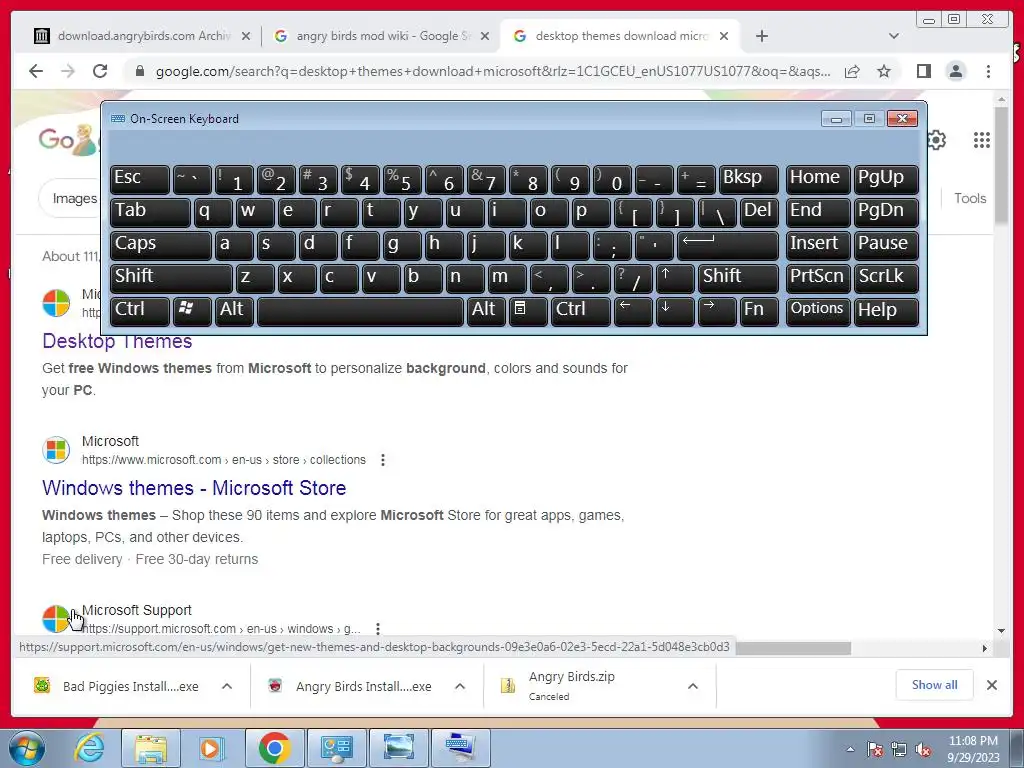This screenshot has width=1024, height=768.
Task: Click the left arrow key on keyboard
Action: click(633, 311)
